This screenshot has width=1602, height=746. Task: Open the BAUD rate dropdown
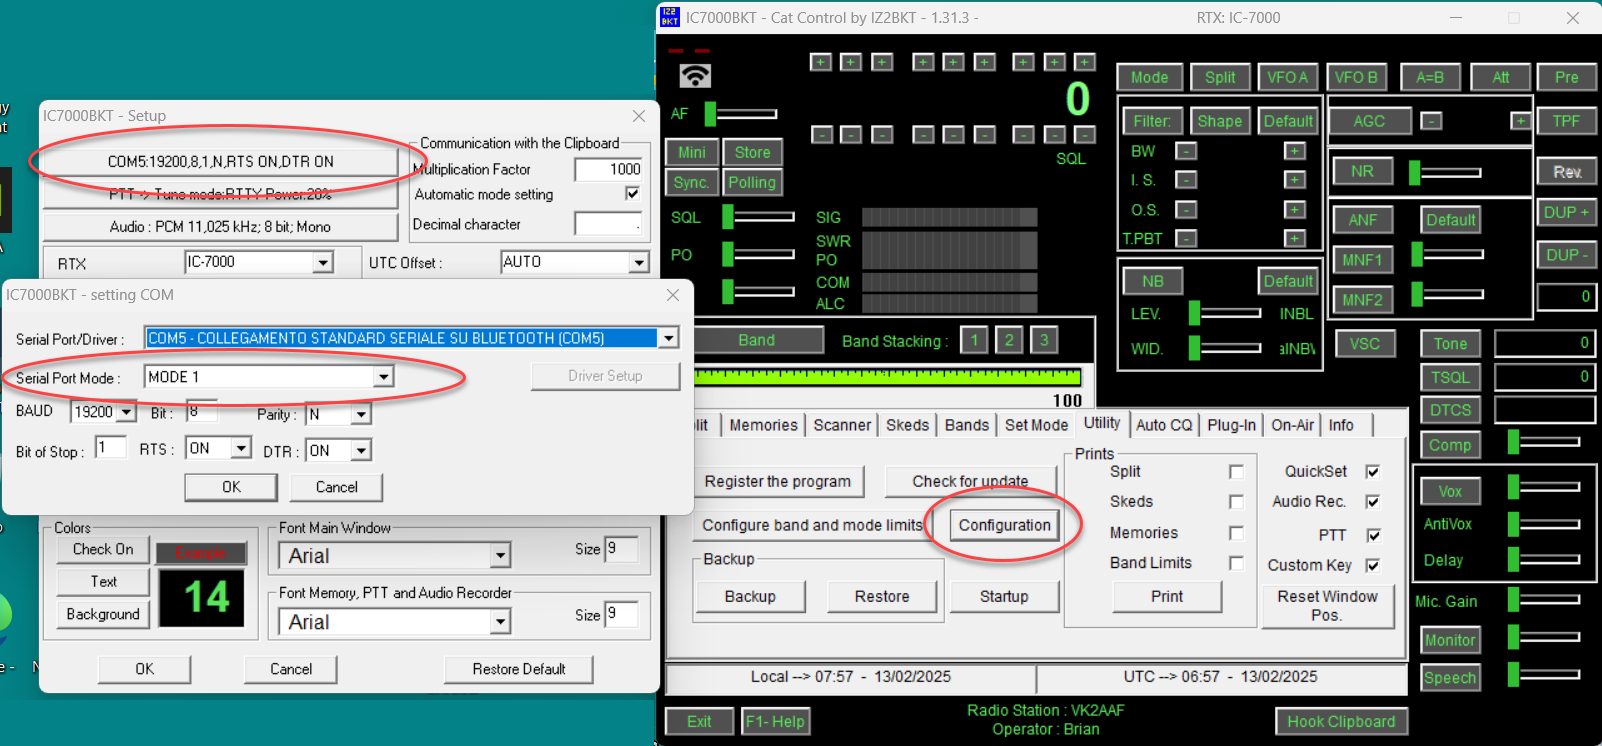[x=126, y=412]
